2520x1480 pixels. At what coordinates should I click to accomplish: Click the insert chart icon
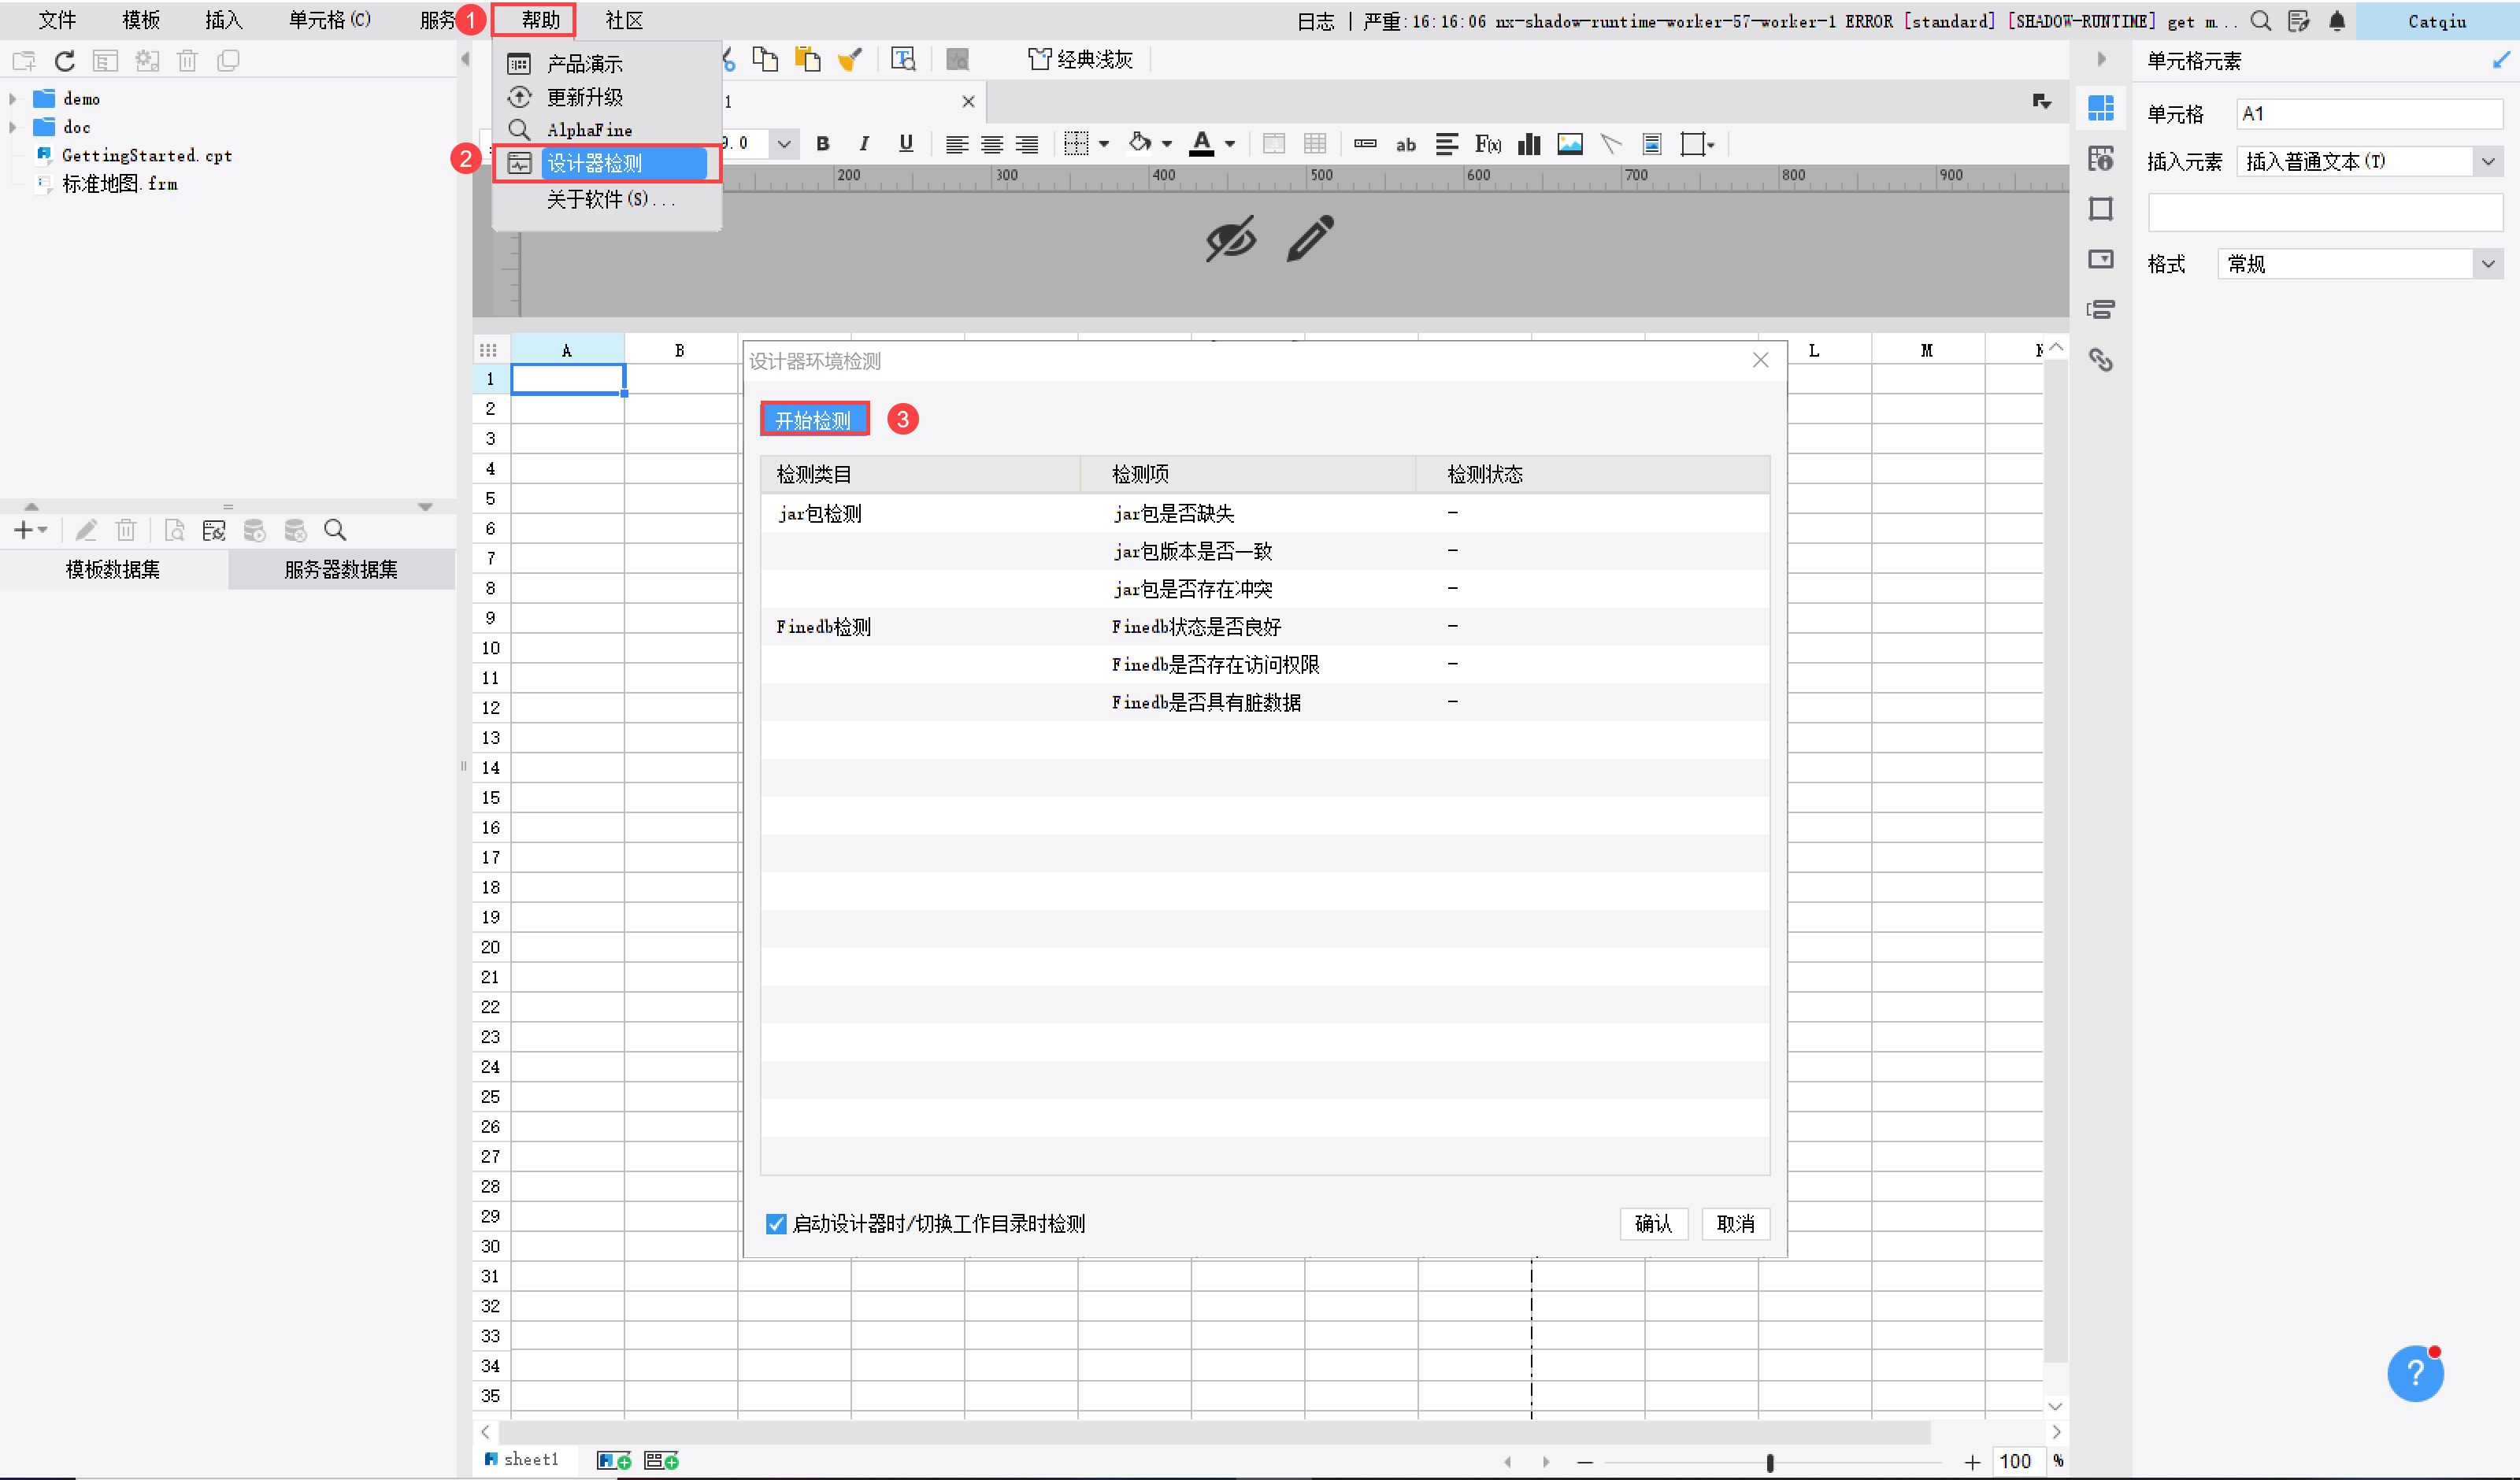1528,144
